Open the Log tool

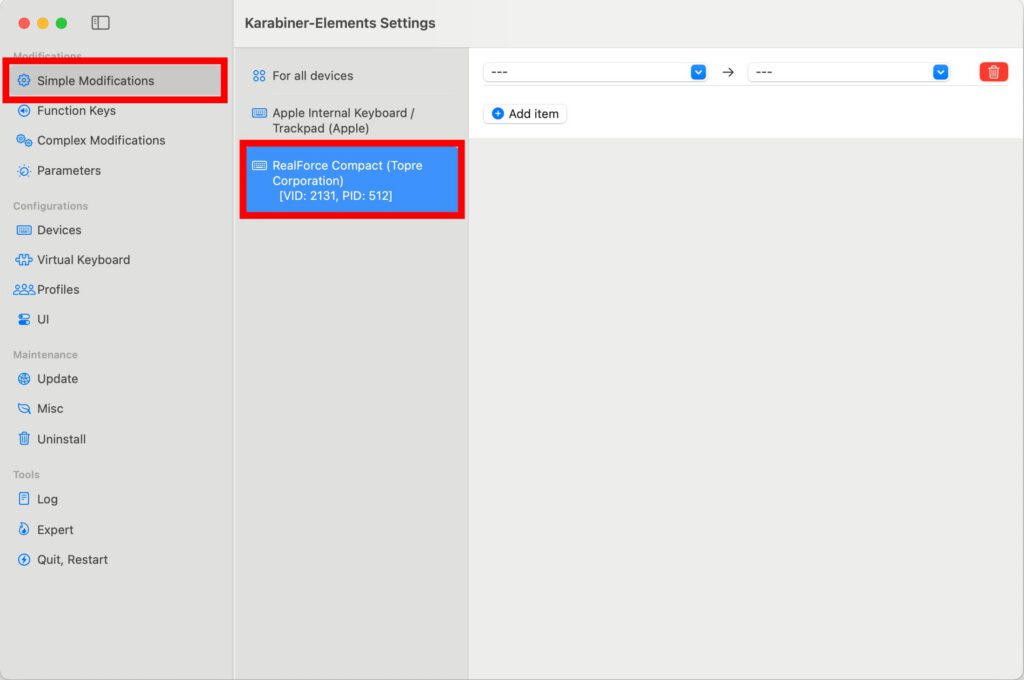tap(47, 499)
